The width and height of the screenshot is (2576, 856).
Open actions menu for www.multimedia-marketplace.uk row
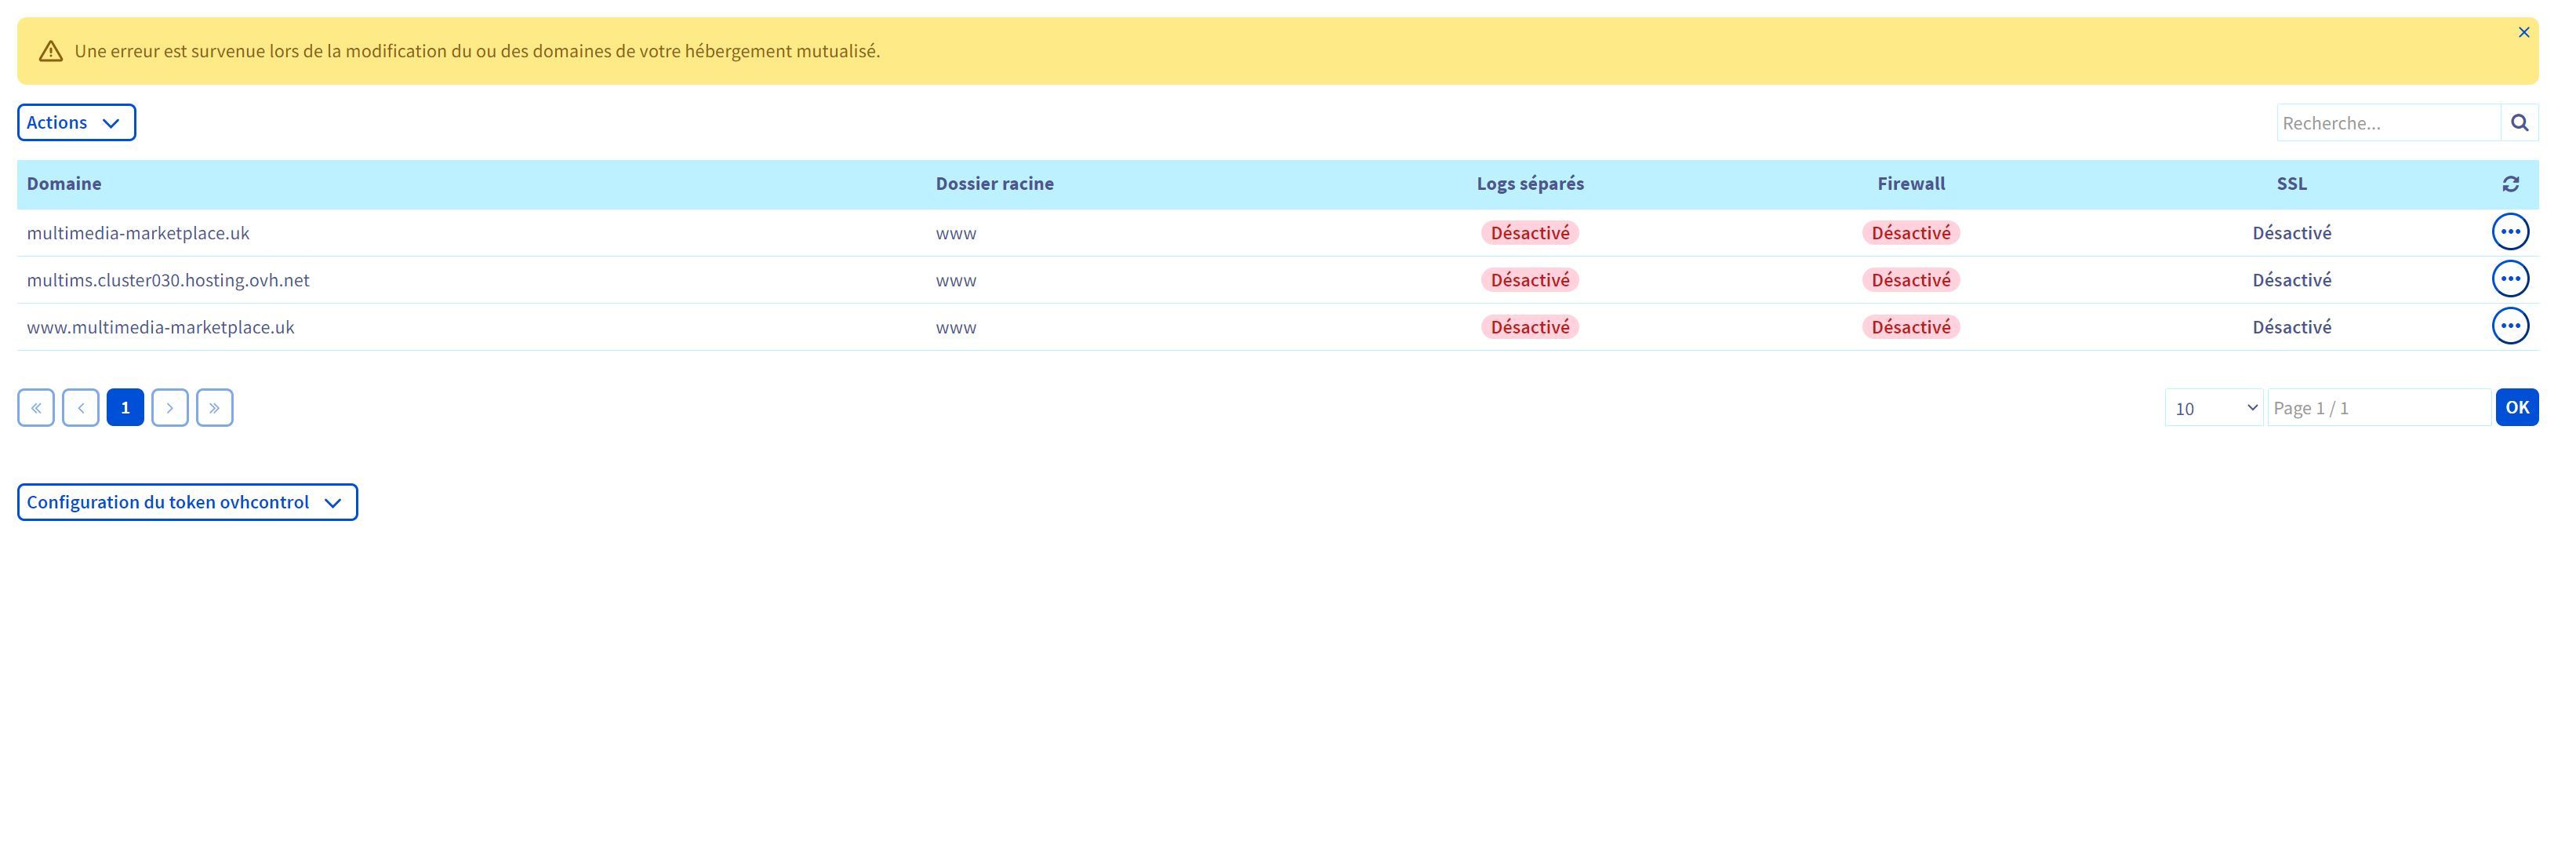click(x=2510, y=326)
